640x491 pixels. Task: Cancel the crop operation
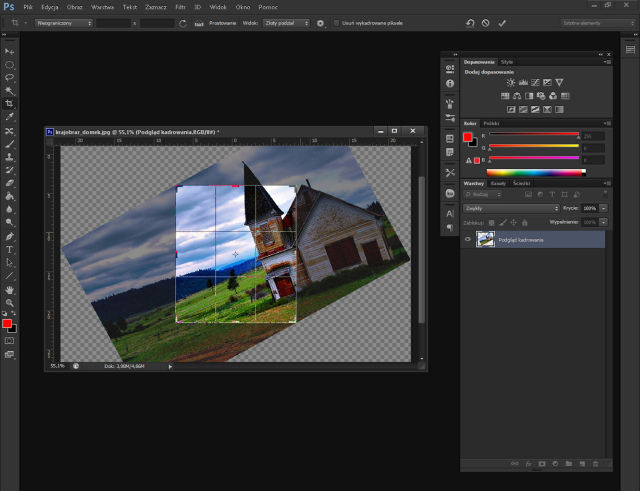[x=485, y=23]
